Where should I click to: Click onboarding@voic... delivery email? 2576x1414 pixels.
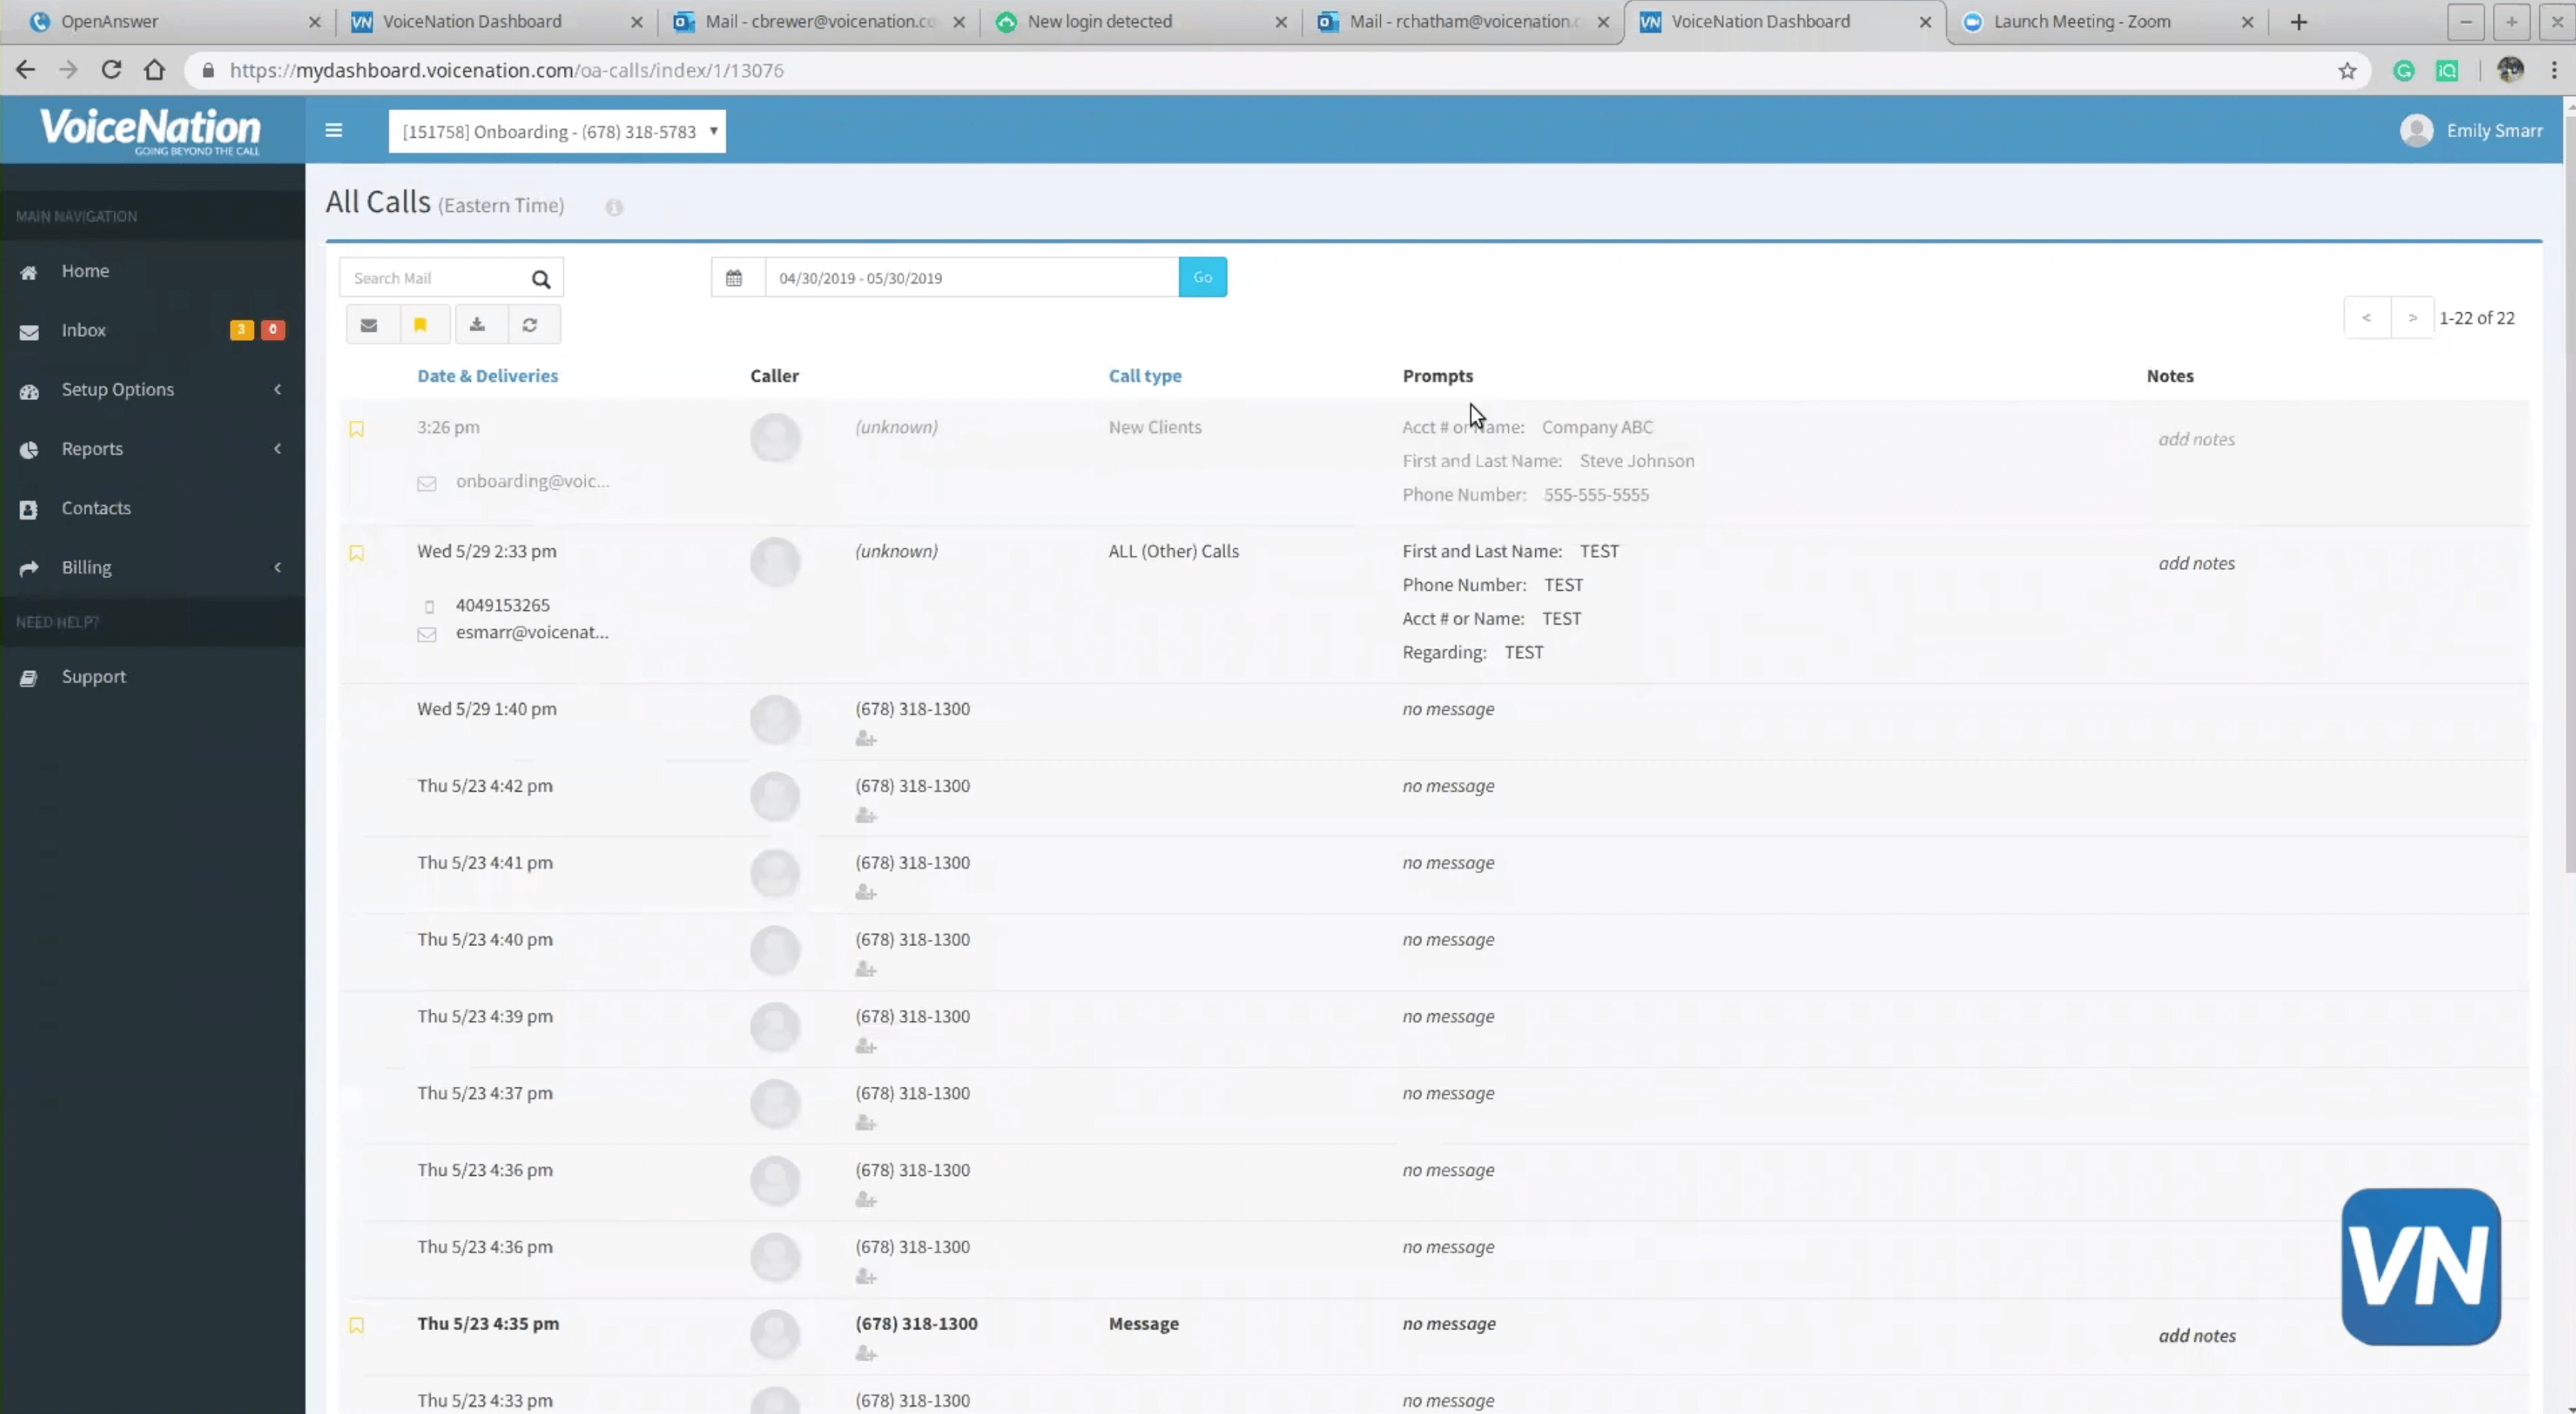coord(532,481)
